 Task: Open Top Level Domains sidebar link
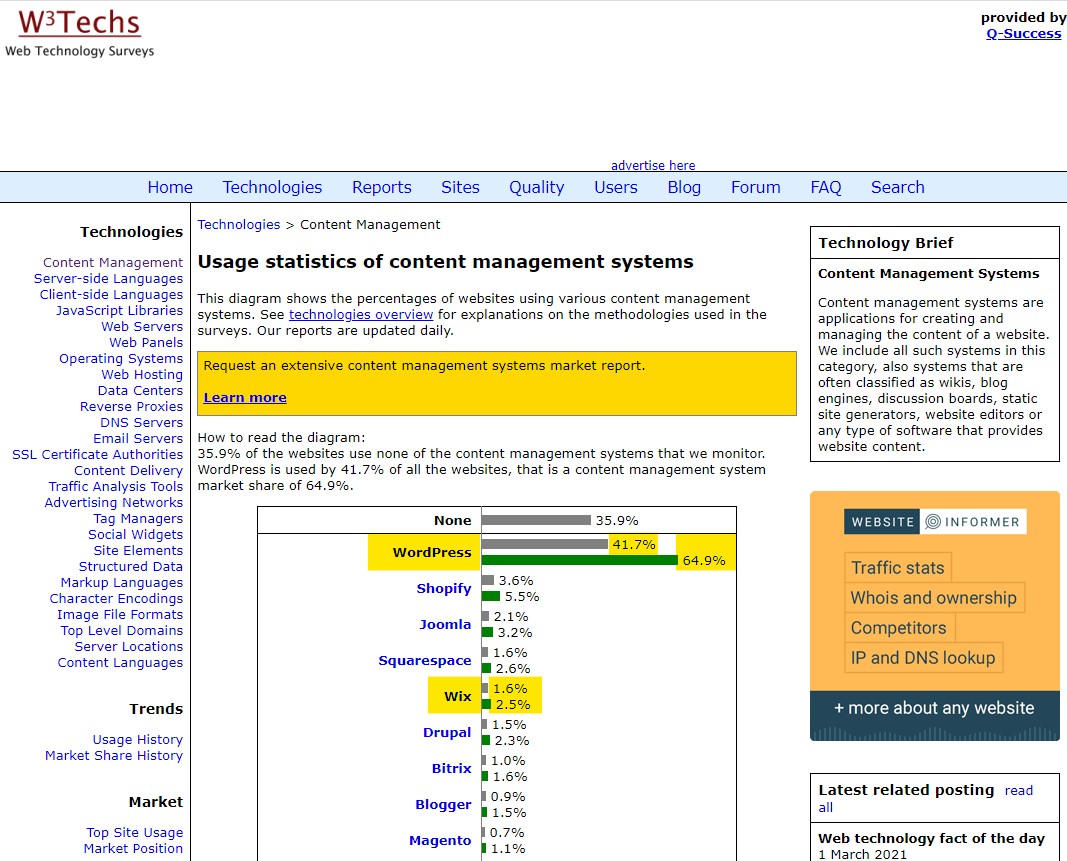coord(122,630)
